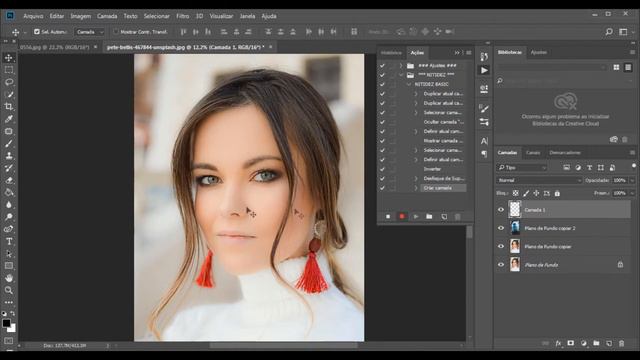Open the layer filter Tipo dropdown
640x360 pixels.
(522, 168)
